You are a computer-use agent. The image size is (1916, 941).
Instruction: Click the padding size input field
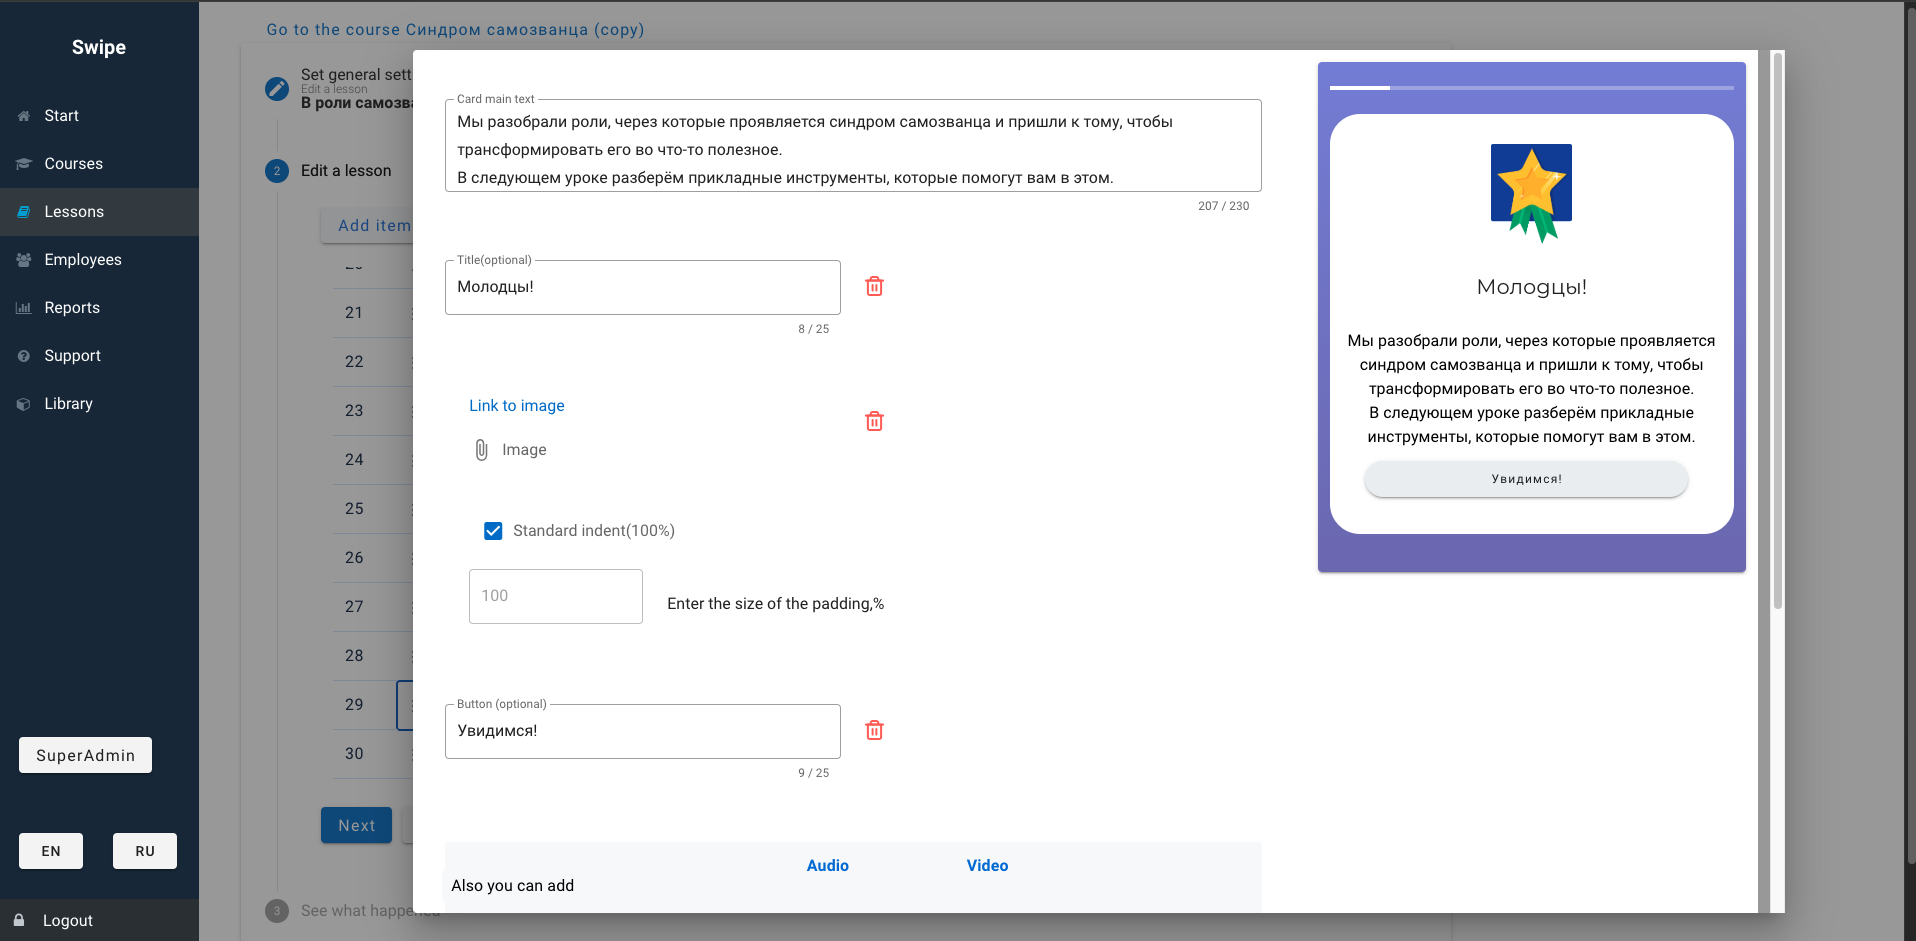coord(555,596)
